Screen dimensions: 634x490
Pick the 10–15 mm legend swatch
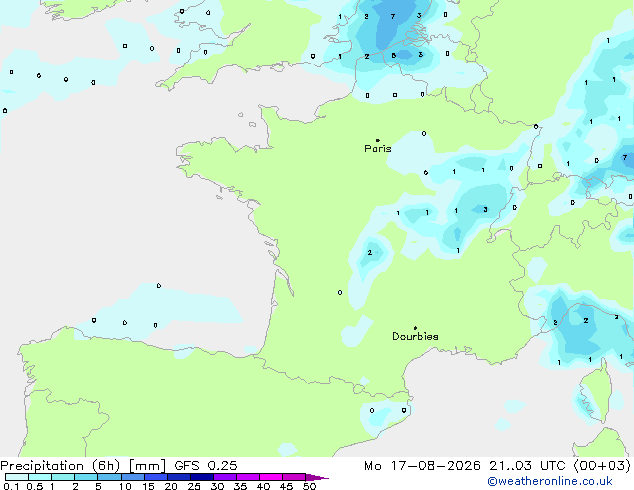click(133, 477)
